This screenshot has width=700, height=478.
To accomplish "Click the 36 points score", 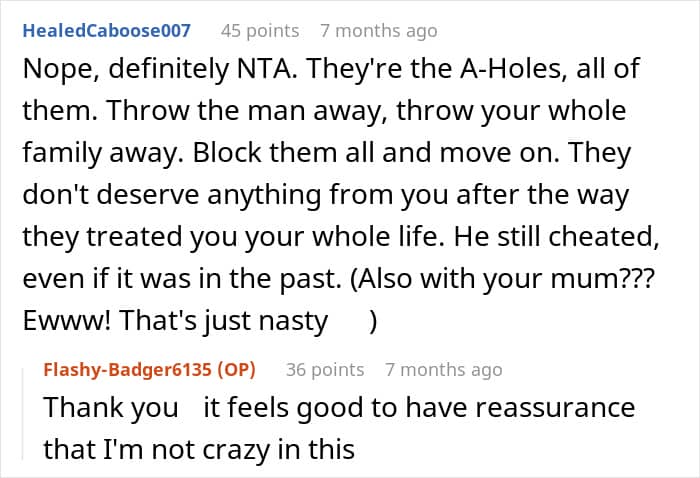I will point(325,369).
